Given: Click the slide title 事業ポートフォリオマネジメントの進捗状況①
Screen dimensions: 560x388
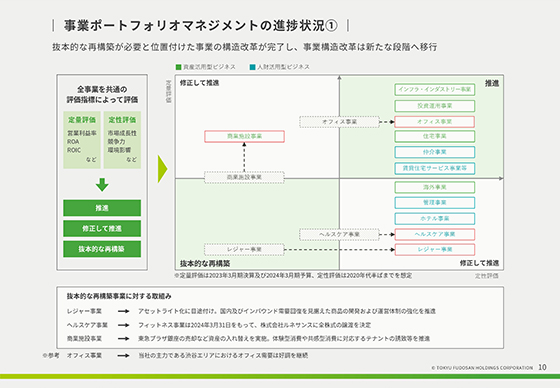Looking at the screenshot, I should (200, 25).
